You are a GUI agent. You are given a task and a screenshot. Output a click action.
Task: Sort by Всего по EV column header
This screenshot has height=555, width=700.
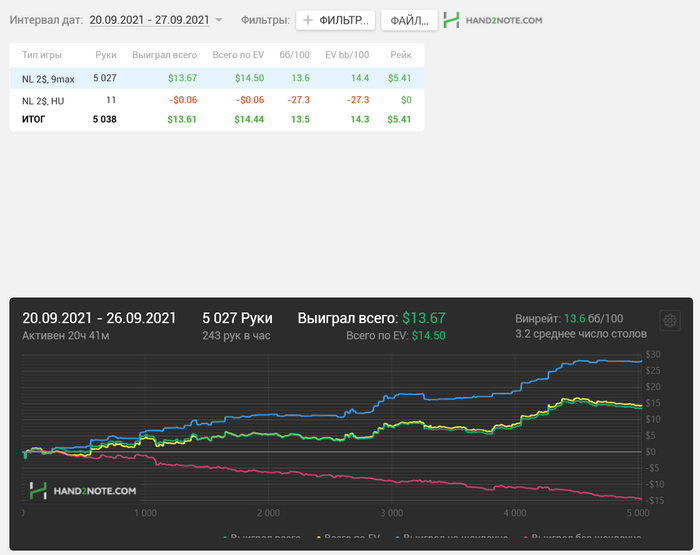(238, 55)
